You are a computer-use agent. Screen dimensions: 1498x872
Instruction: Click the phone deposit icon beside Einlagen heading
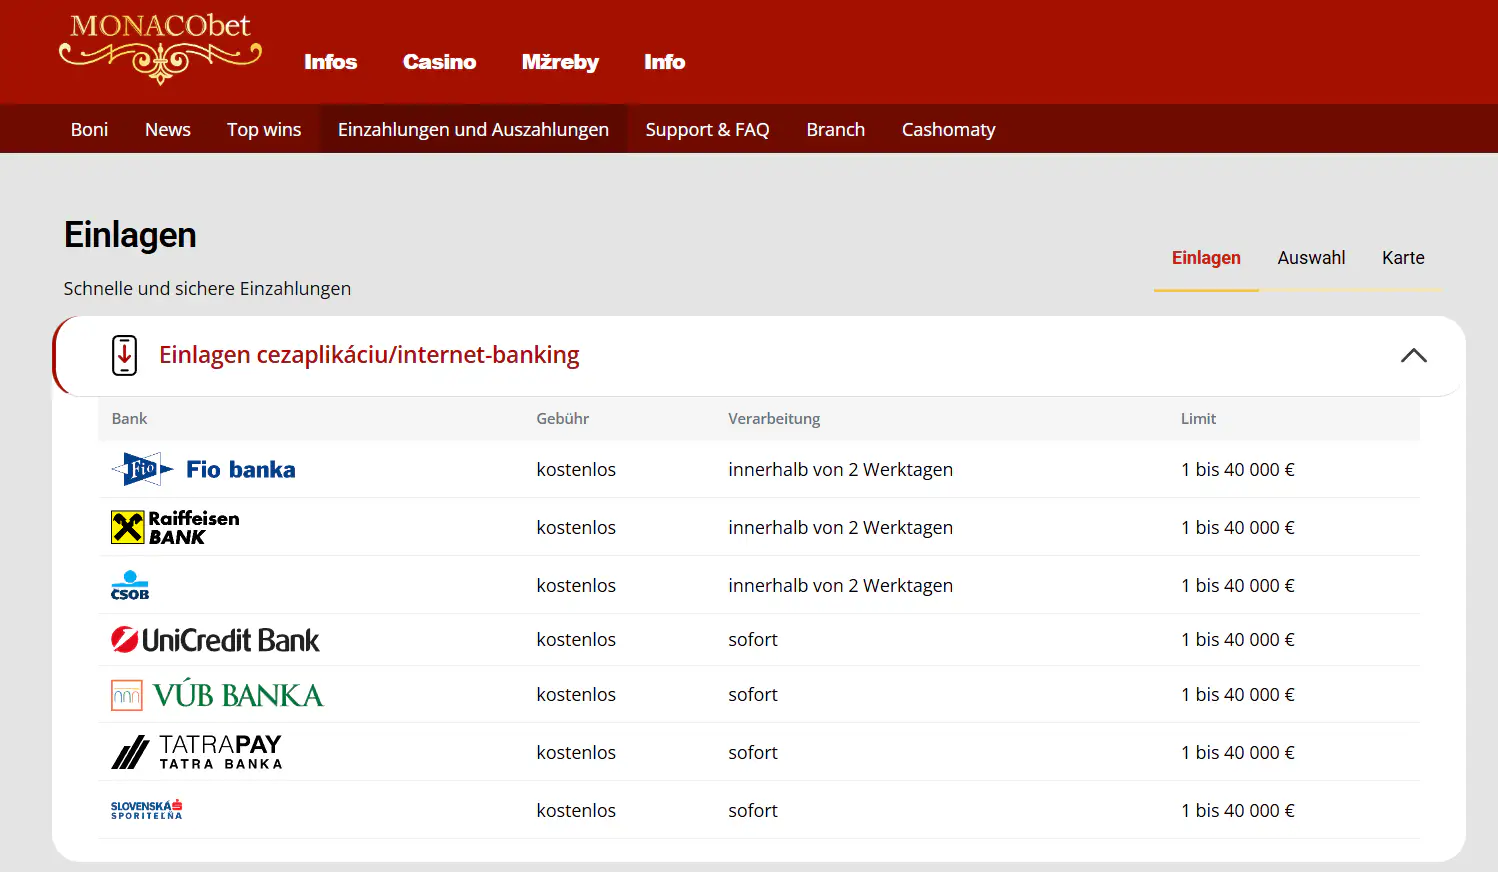124,355
